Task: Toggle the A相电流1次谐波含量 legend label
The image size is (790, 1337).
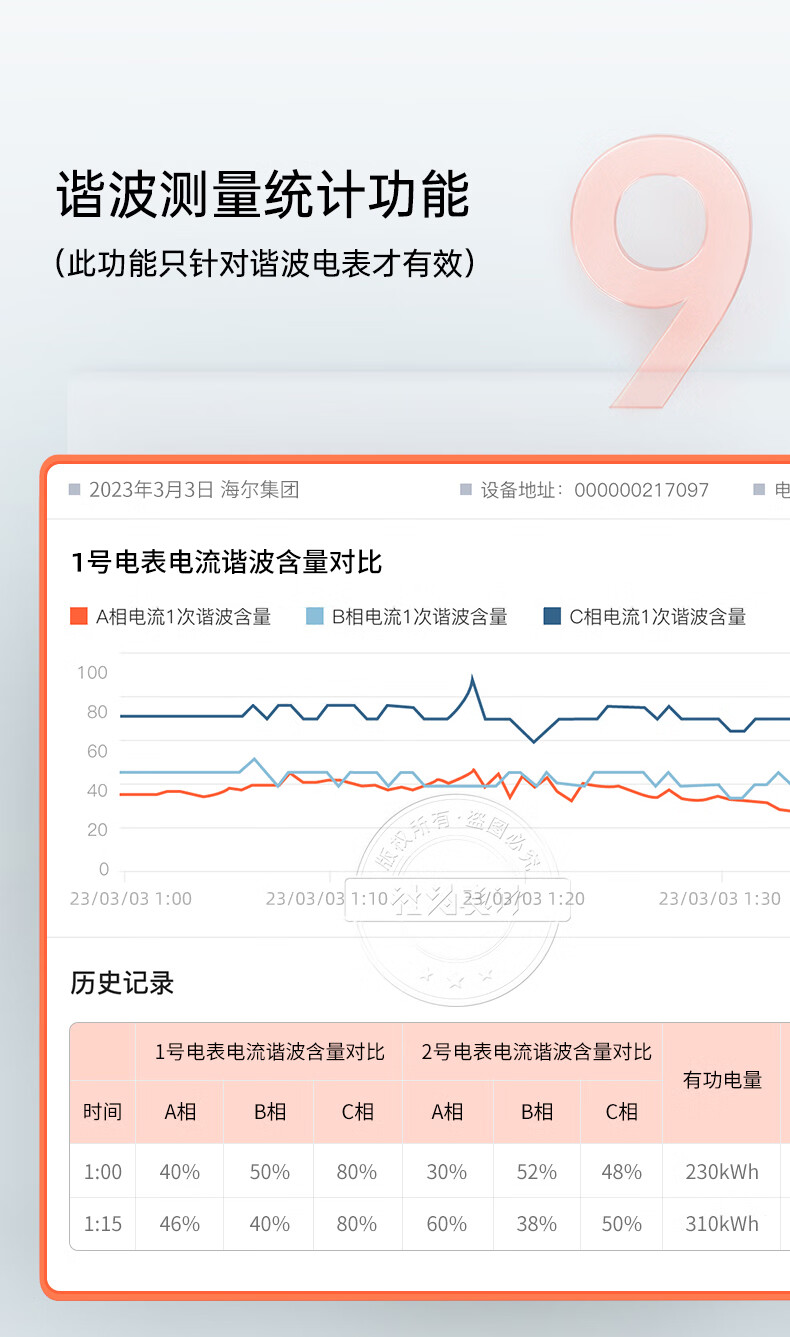Action: click(x=183, y=617)
